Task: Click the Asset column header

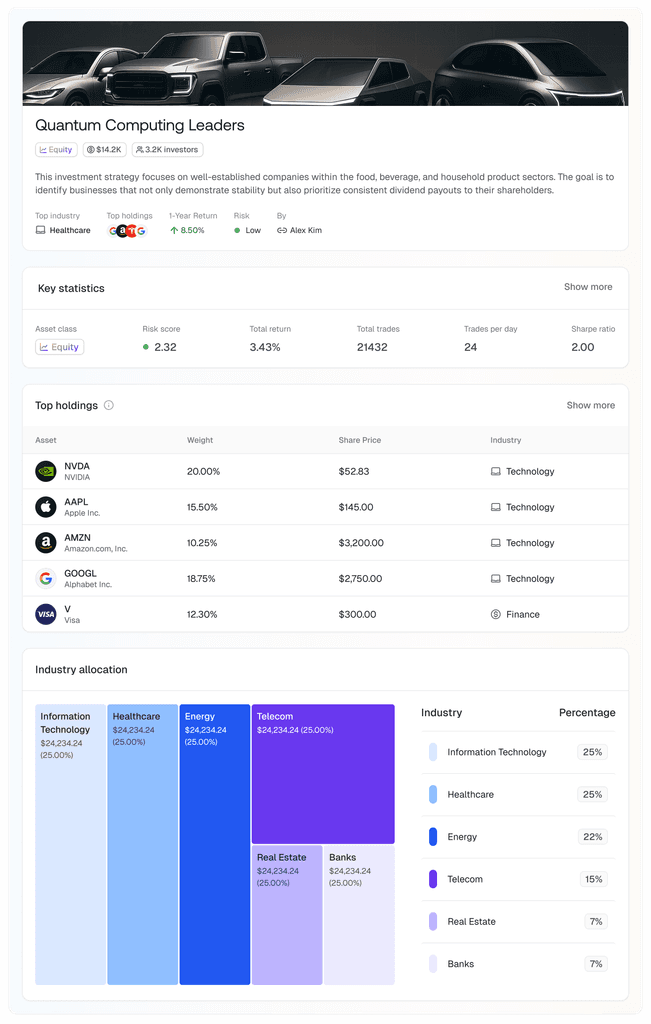Action: [x=46, y=440]
